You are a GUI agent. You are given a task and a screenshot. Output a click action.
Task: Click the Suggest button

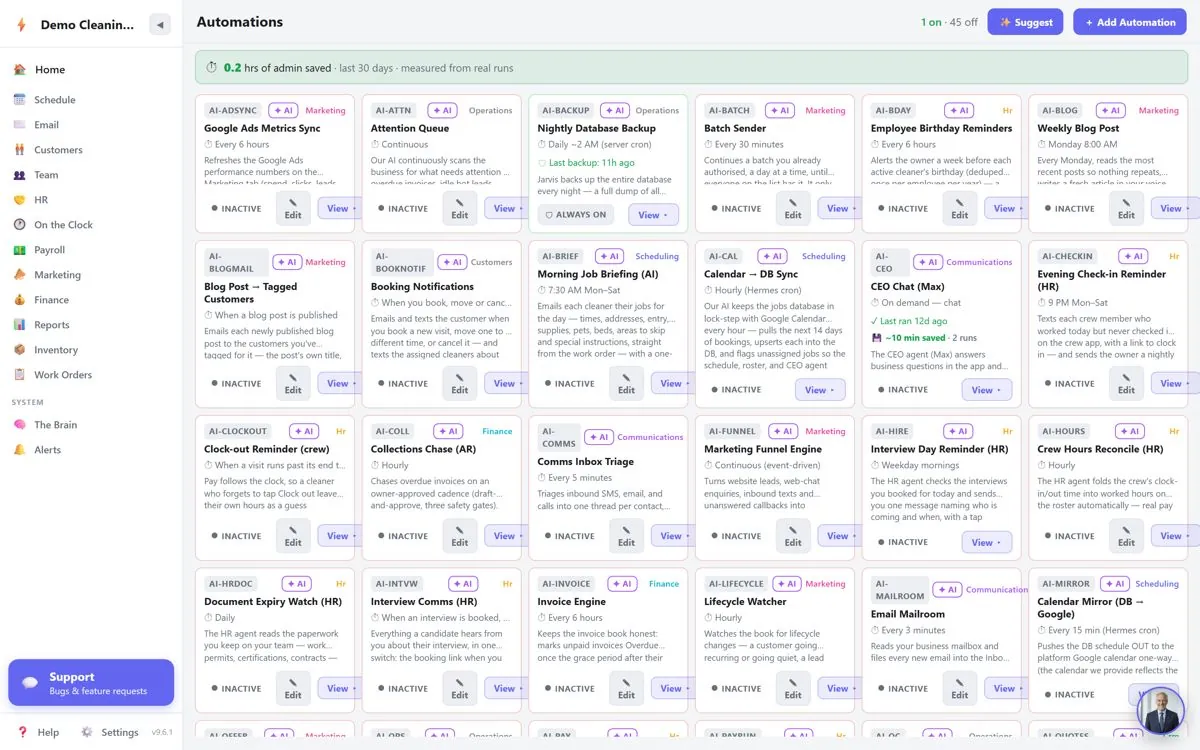click(1025, 22)
